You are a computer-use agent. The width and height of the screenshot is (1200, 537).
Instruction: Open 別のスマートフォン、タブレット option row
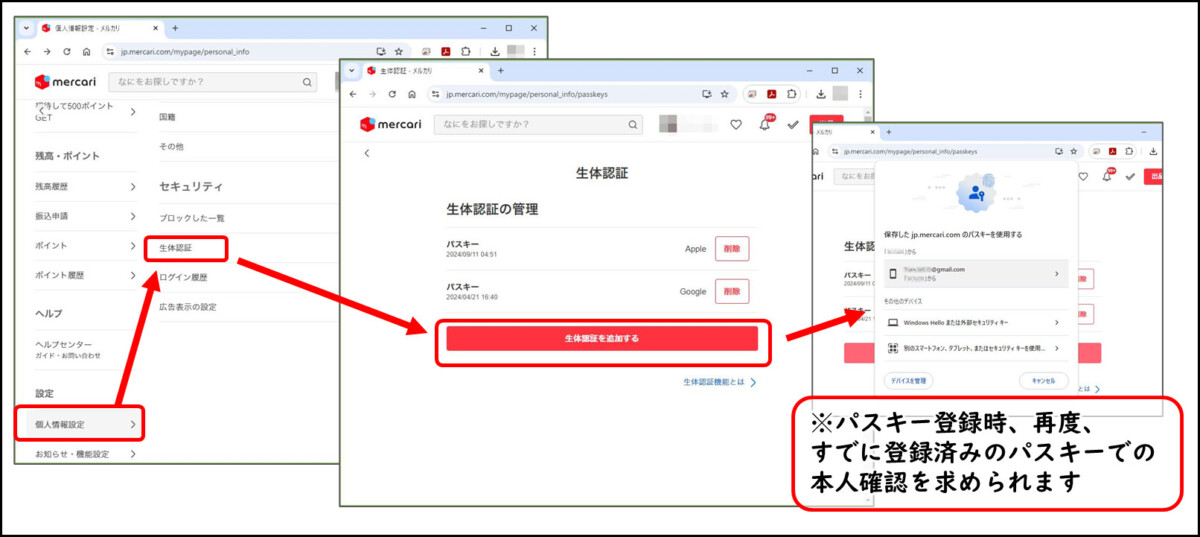point(977,348)
